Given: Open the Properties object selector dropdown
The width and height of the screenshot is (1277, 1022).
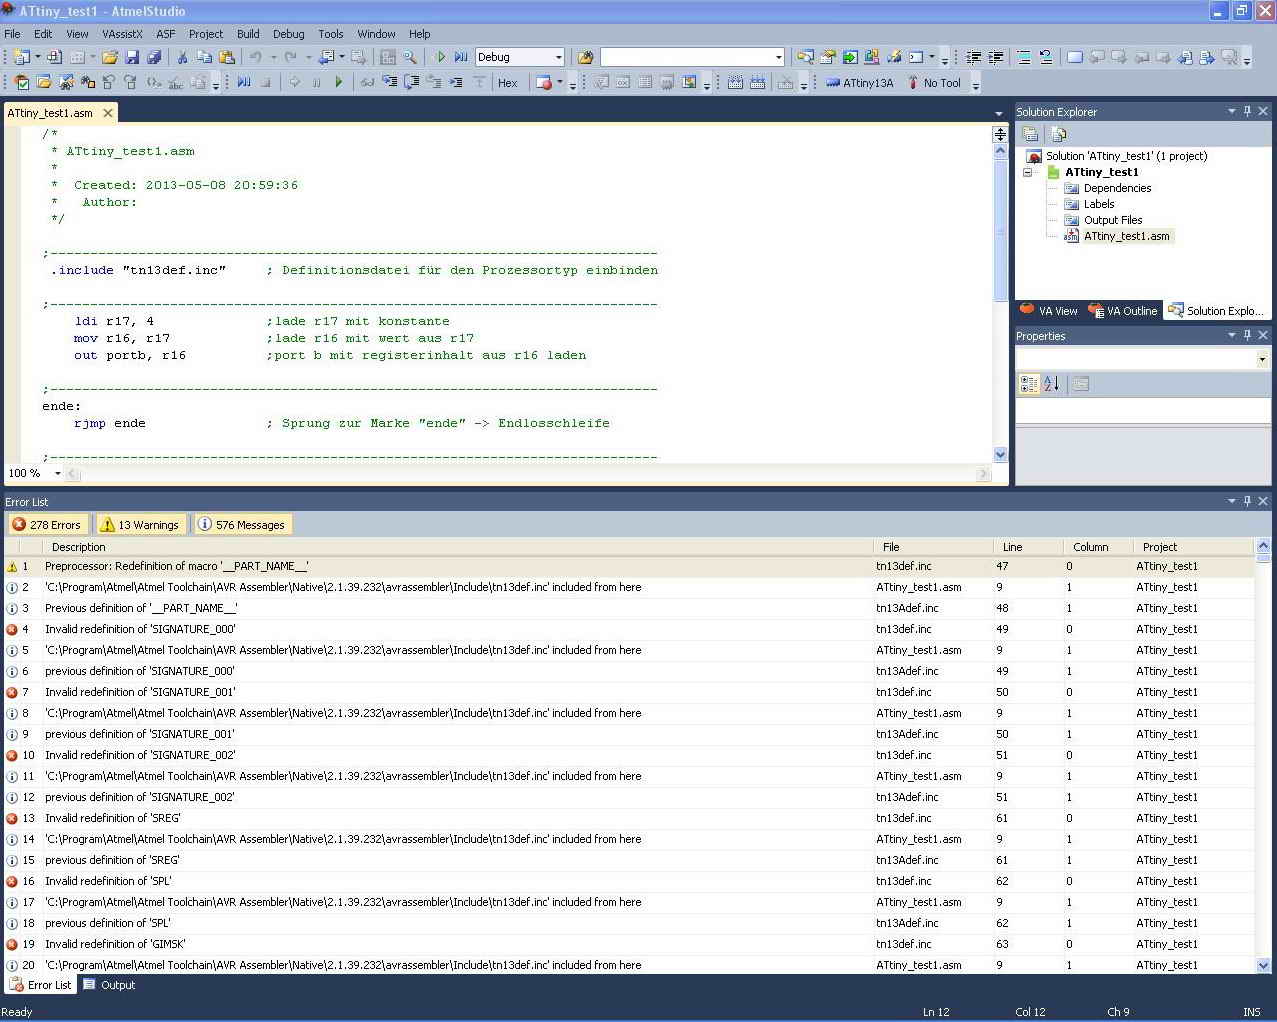Looking at the screenshot, I should [x=1262, y=359].
